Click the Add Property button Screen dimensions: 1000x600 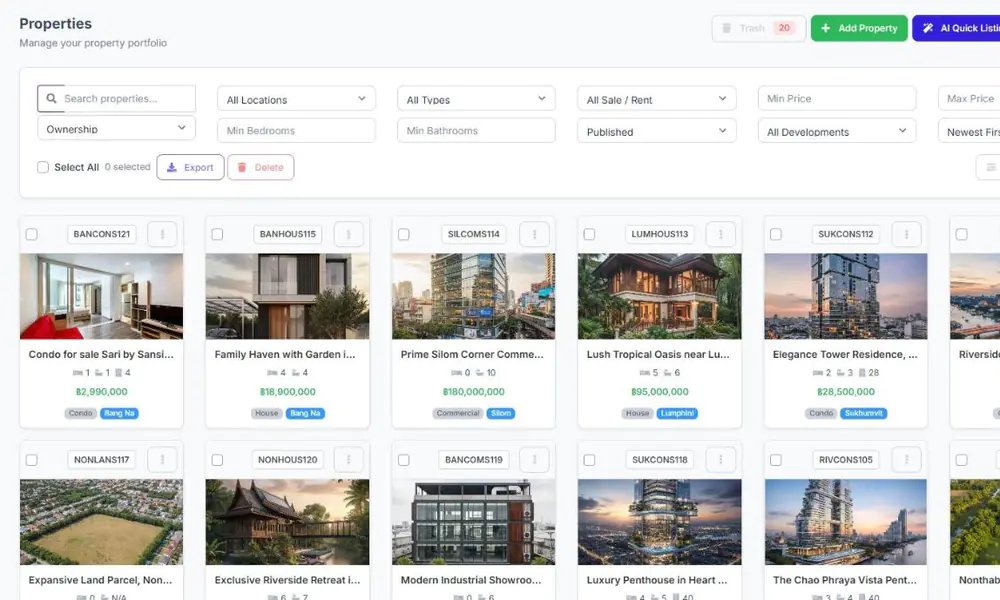pyautogui.click(x=859, y=28)
